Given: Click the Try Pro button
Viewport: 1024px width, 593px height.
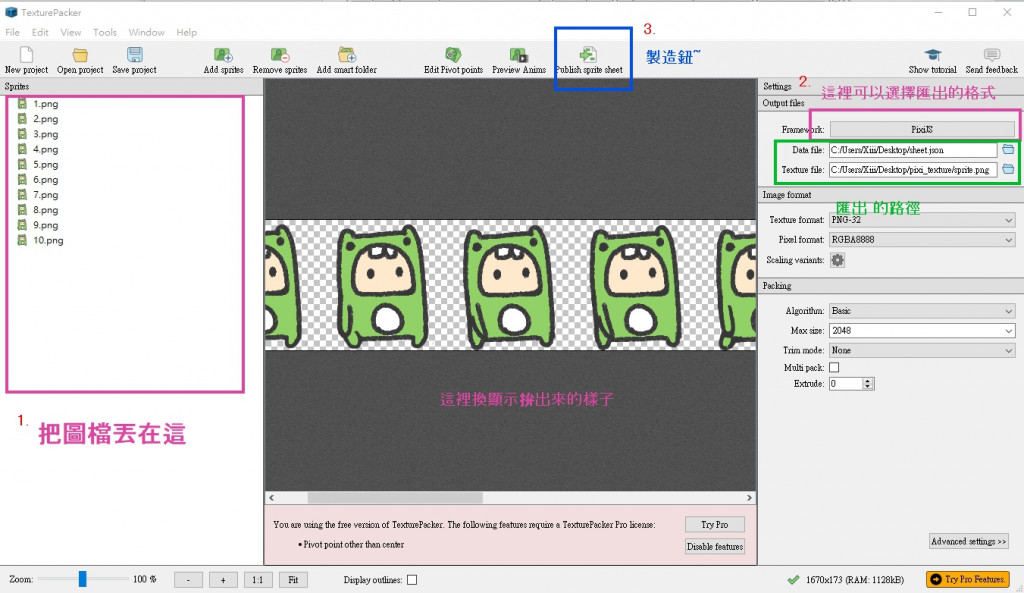Looking at the screenshot, I should (x=714, y=524).
